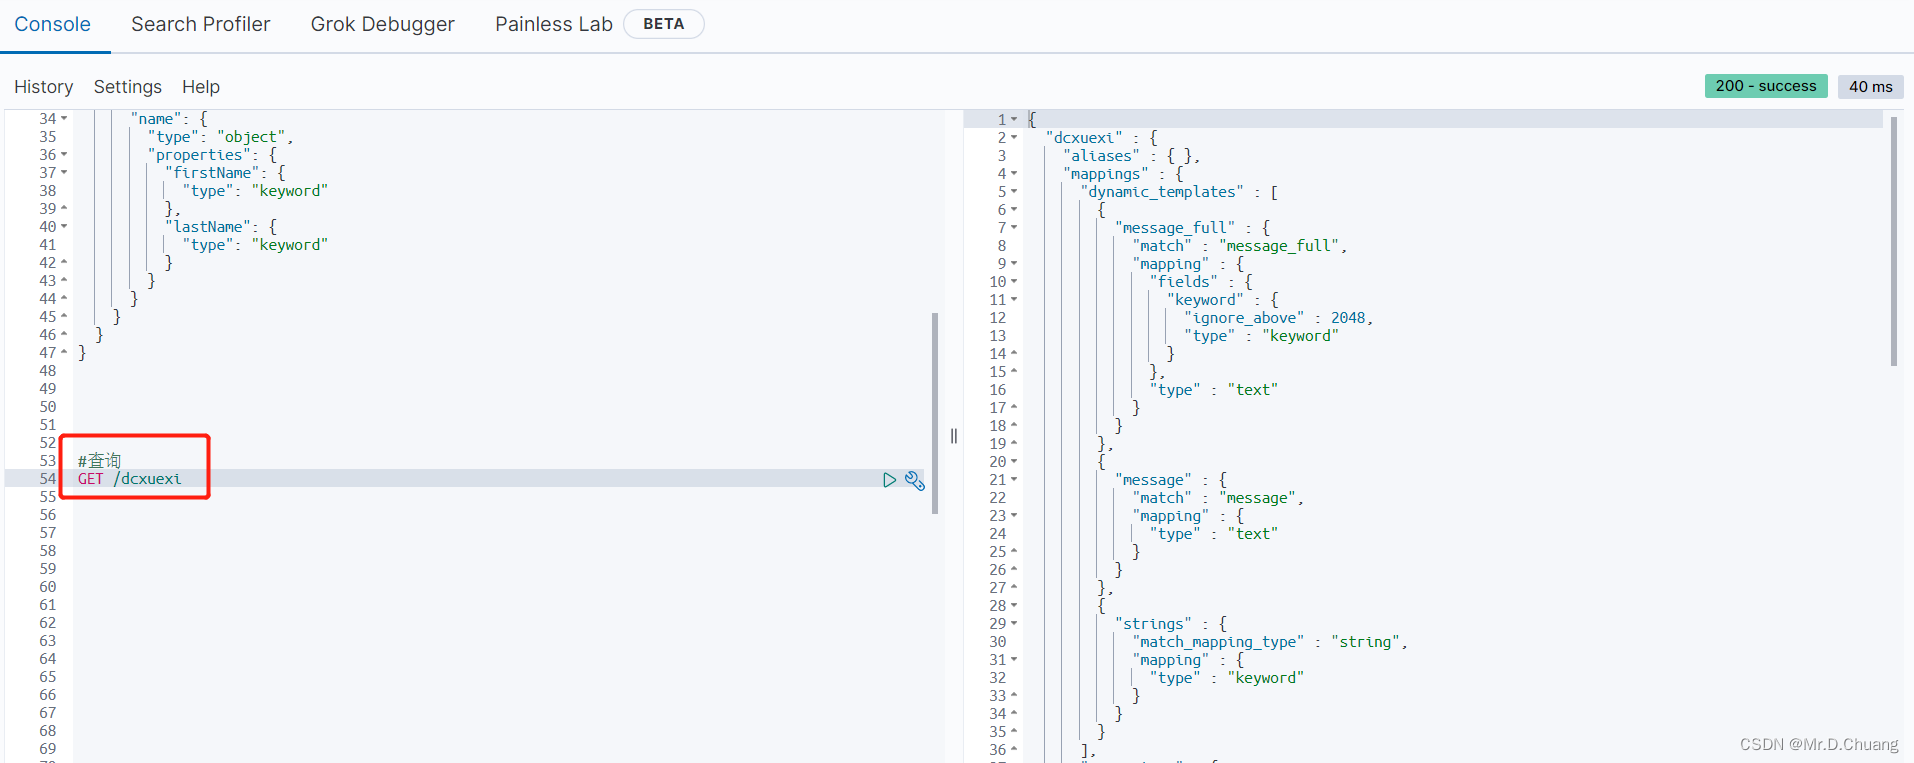The width and height of the screenshot is (1914, 763).
Task: Click the response pane vertical scrollbar
Action: [x=1894, y=241]
